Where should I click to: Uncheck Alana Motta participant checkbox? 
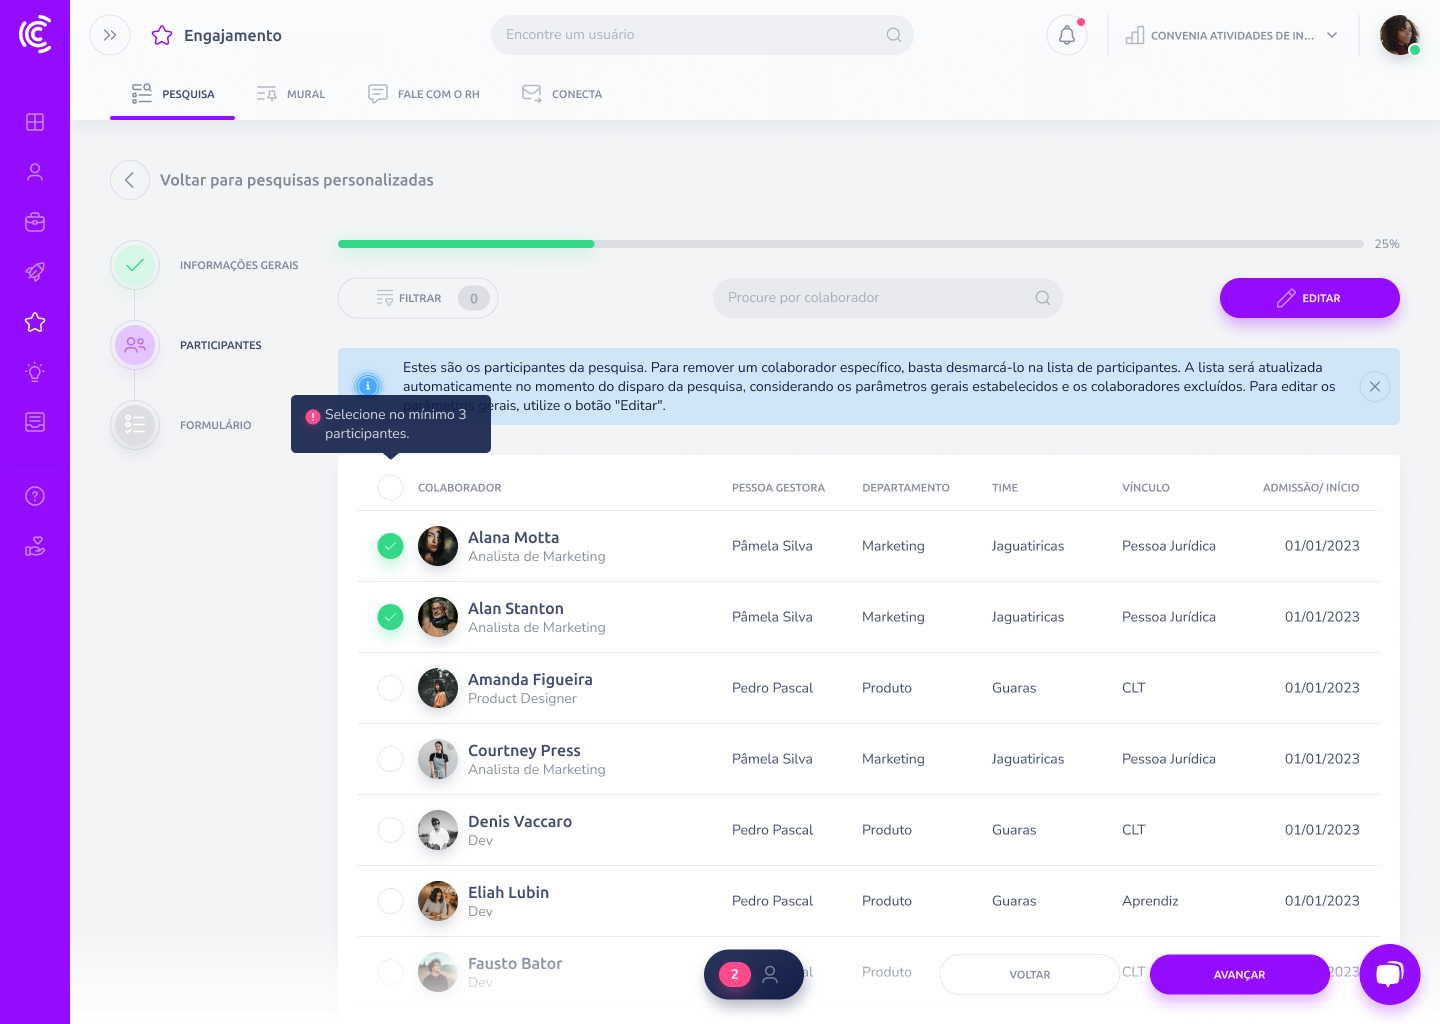(390, 546)
